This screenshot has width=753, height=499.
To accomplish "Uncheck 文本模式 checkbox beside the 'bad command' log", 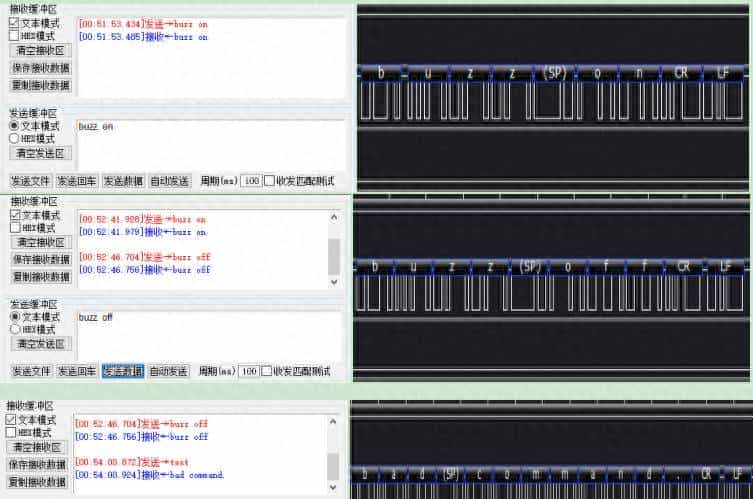I will 11,420.
